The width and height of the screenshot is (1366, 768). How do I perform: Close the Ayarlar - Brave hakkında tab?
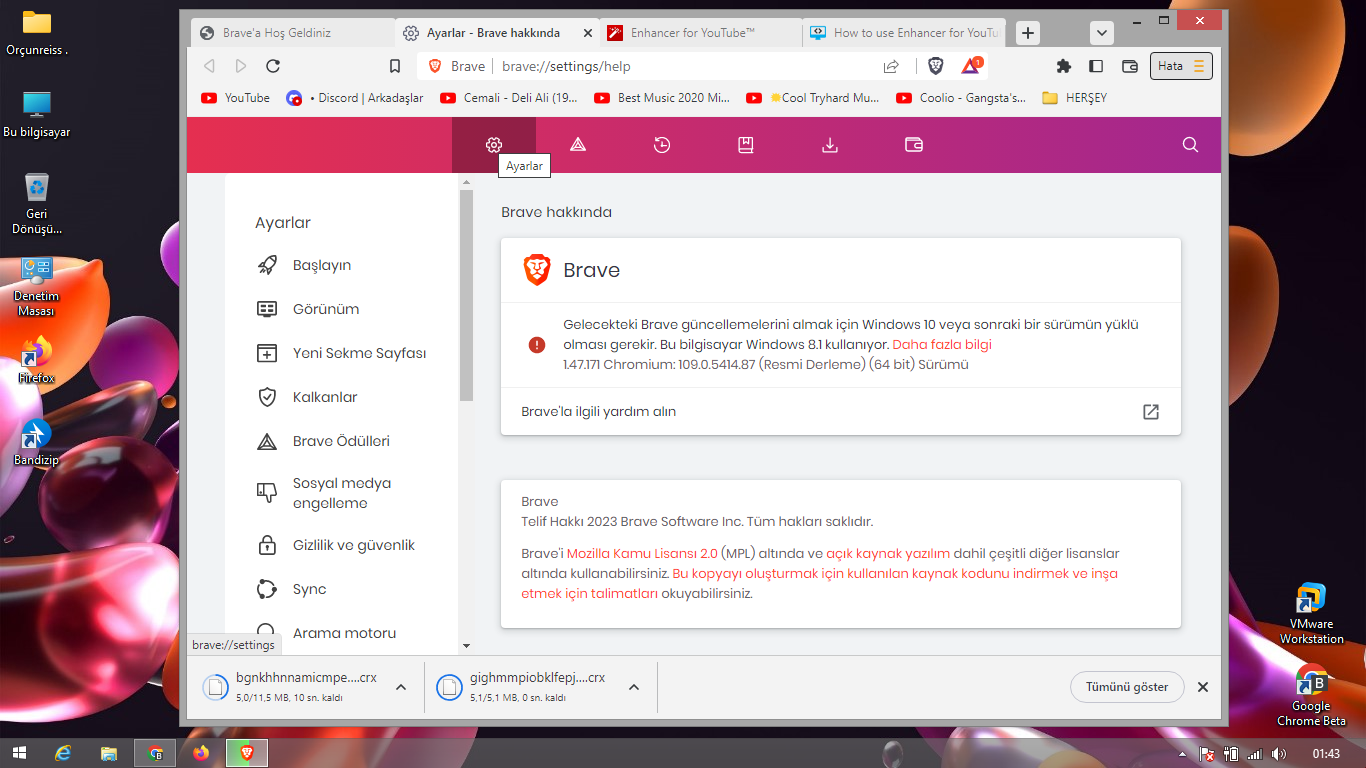pyautogui.click(x=588, y=33)
